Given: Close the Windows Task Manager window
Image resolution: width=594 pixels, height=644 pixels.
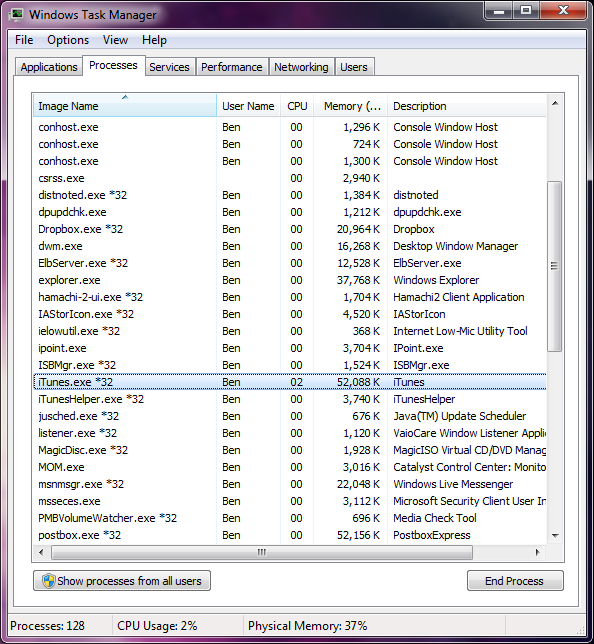Looking at the screenshot, I should [563, 10].
